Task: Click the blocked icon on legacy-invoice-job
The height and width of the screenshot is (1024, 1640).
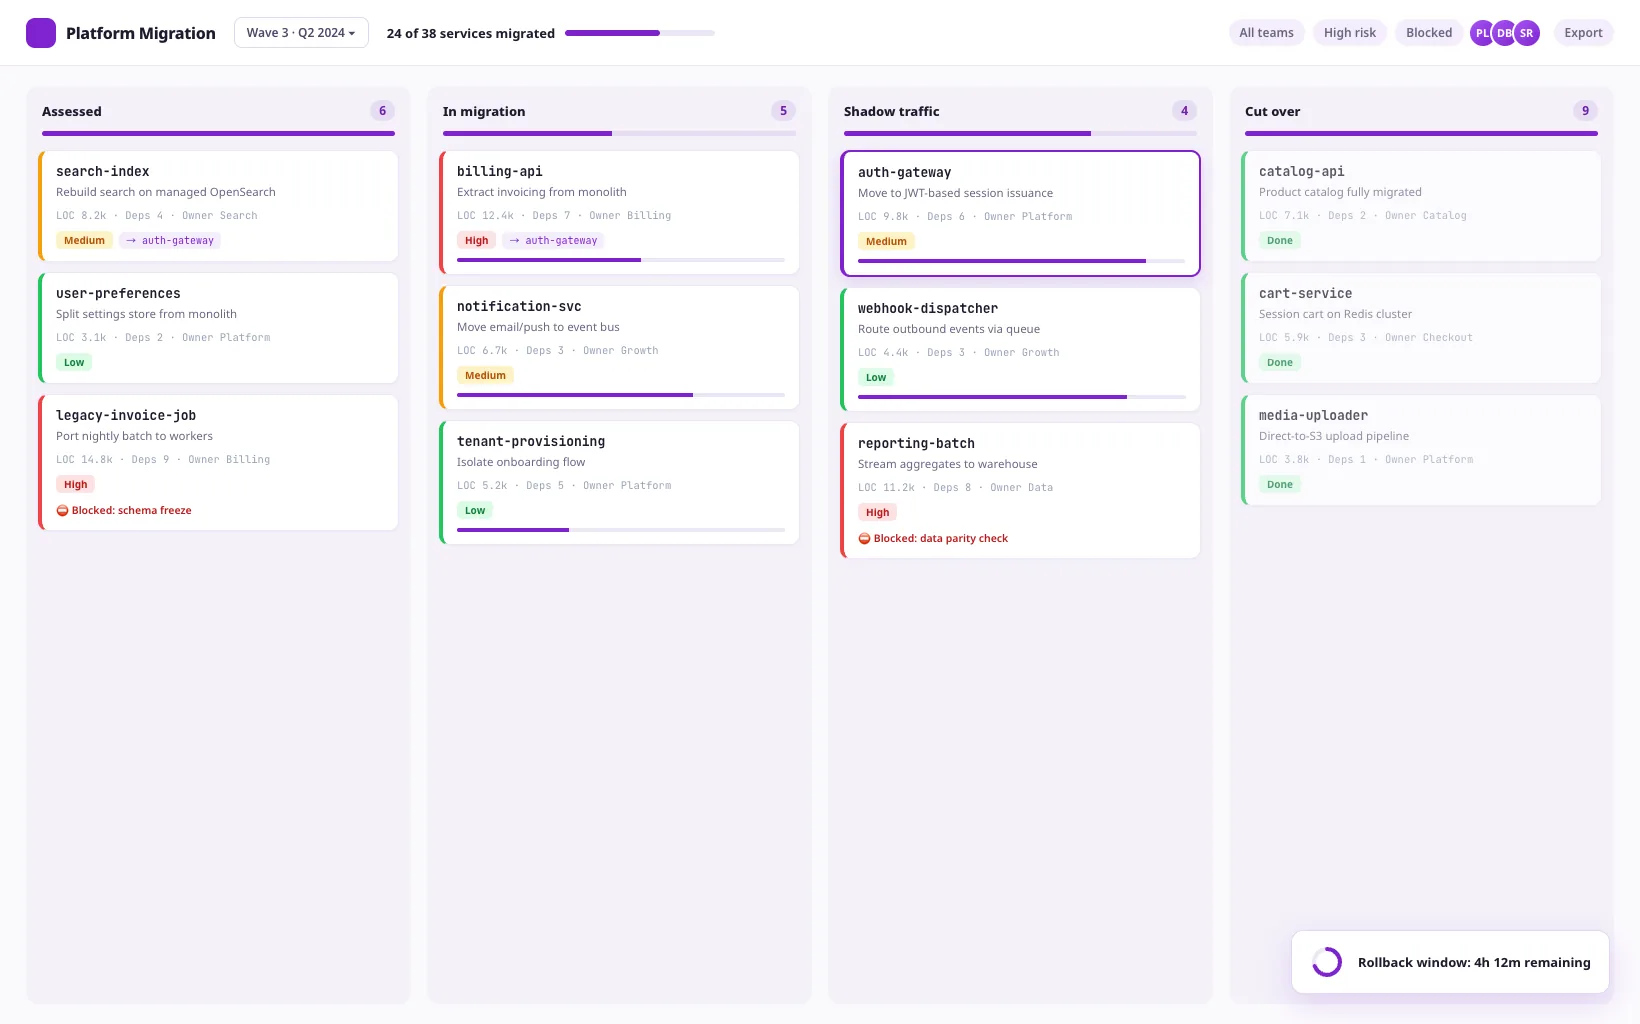Action: coord(62,510)
